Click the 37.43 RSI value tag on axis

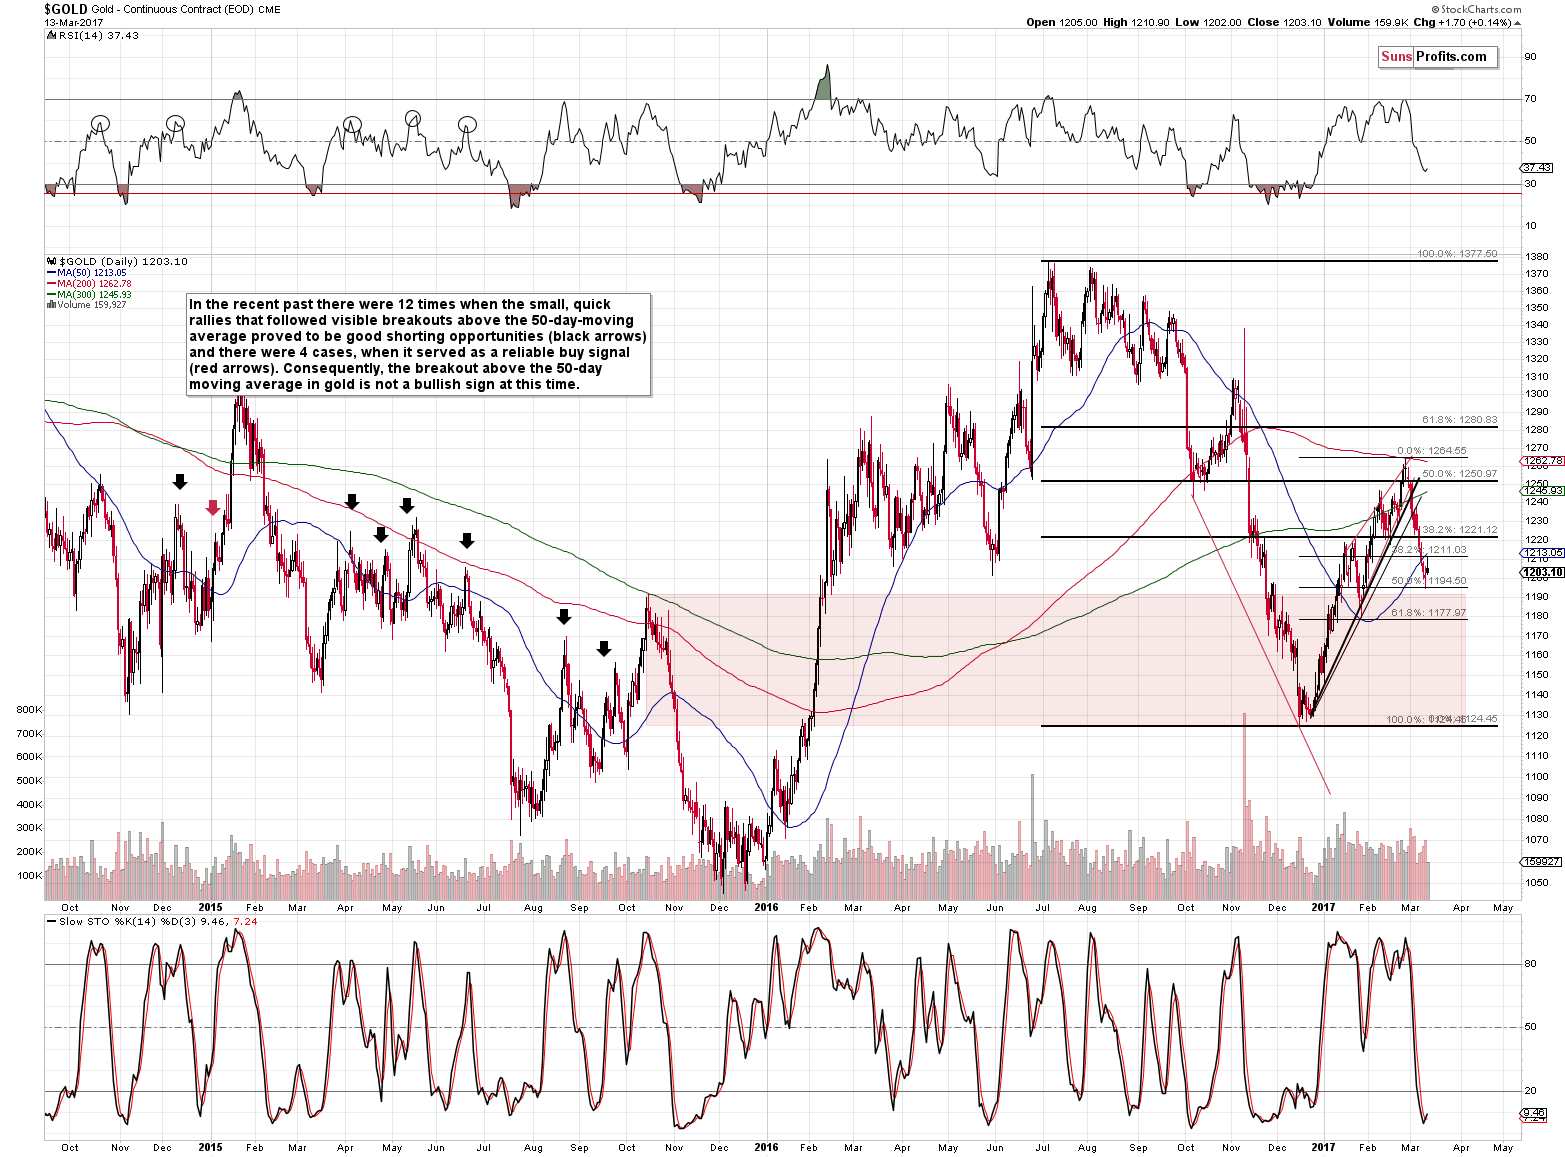(x=1538, y=168)
